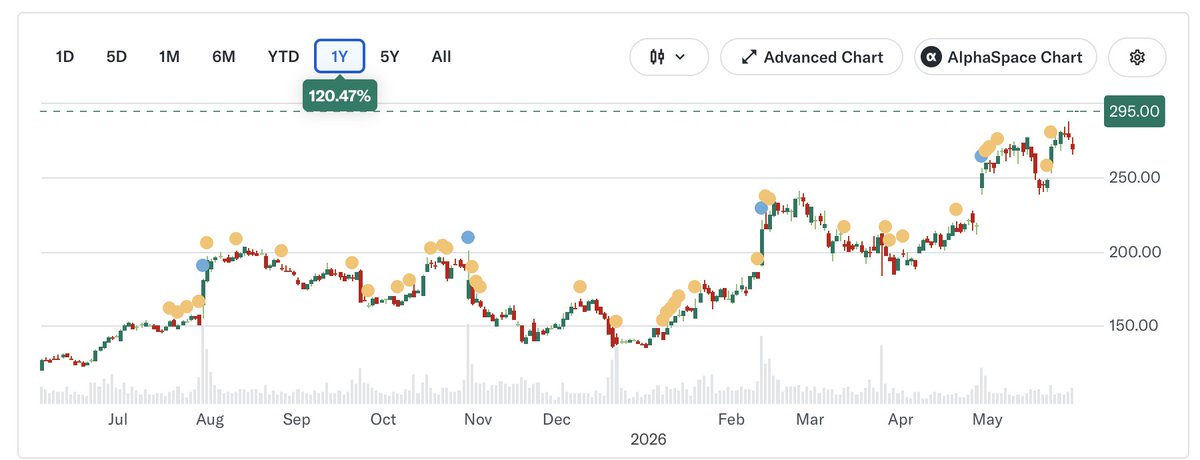The image size is (1200, 460).
Task: Select the 5D time range
Action: [x=117, y=57]
